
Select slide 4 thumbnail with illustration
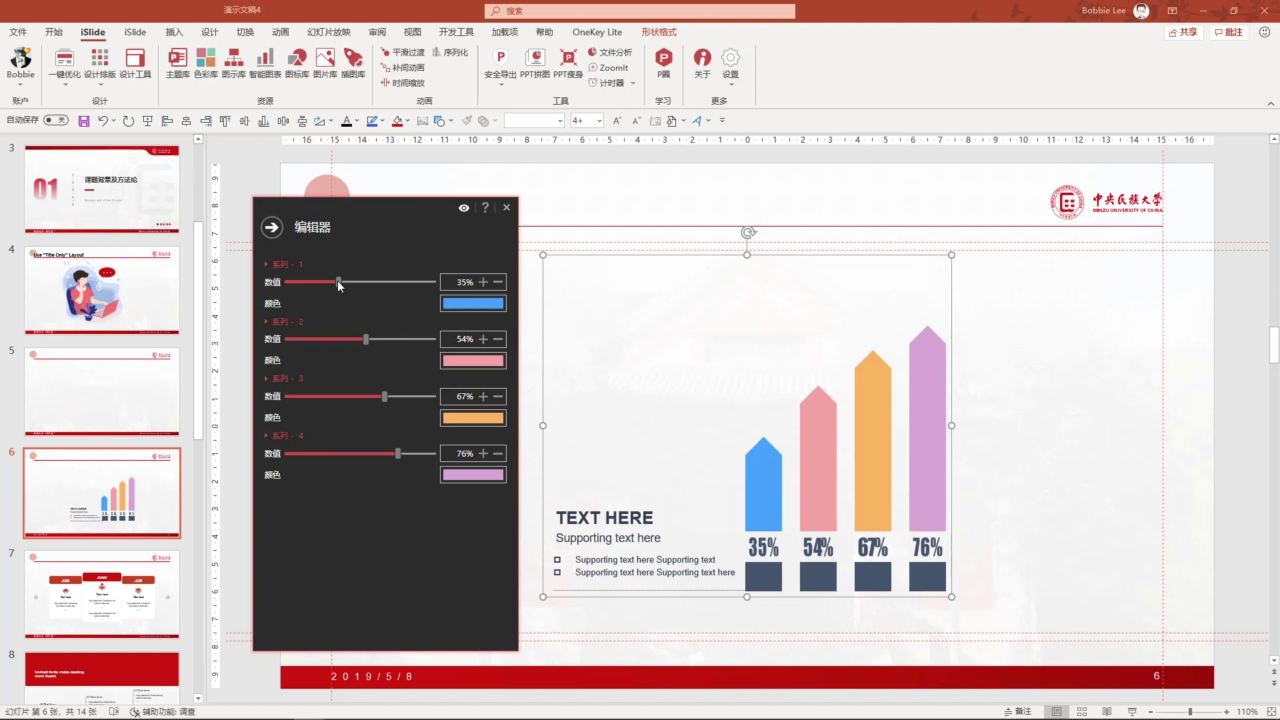click(102, 290)
